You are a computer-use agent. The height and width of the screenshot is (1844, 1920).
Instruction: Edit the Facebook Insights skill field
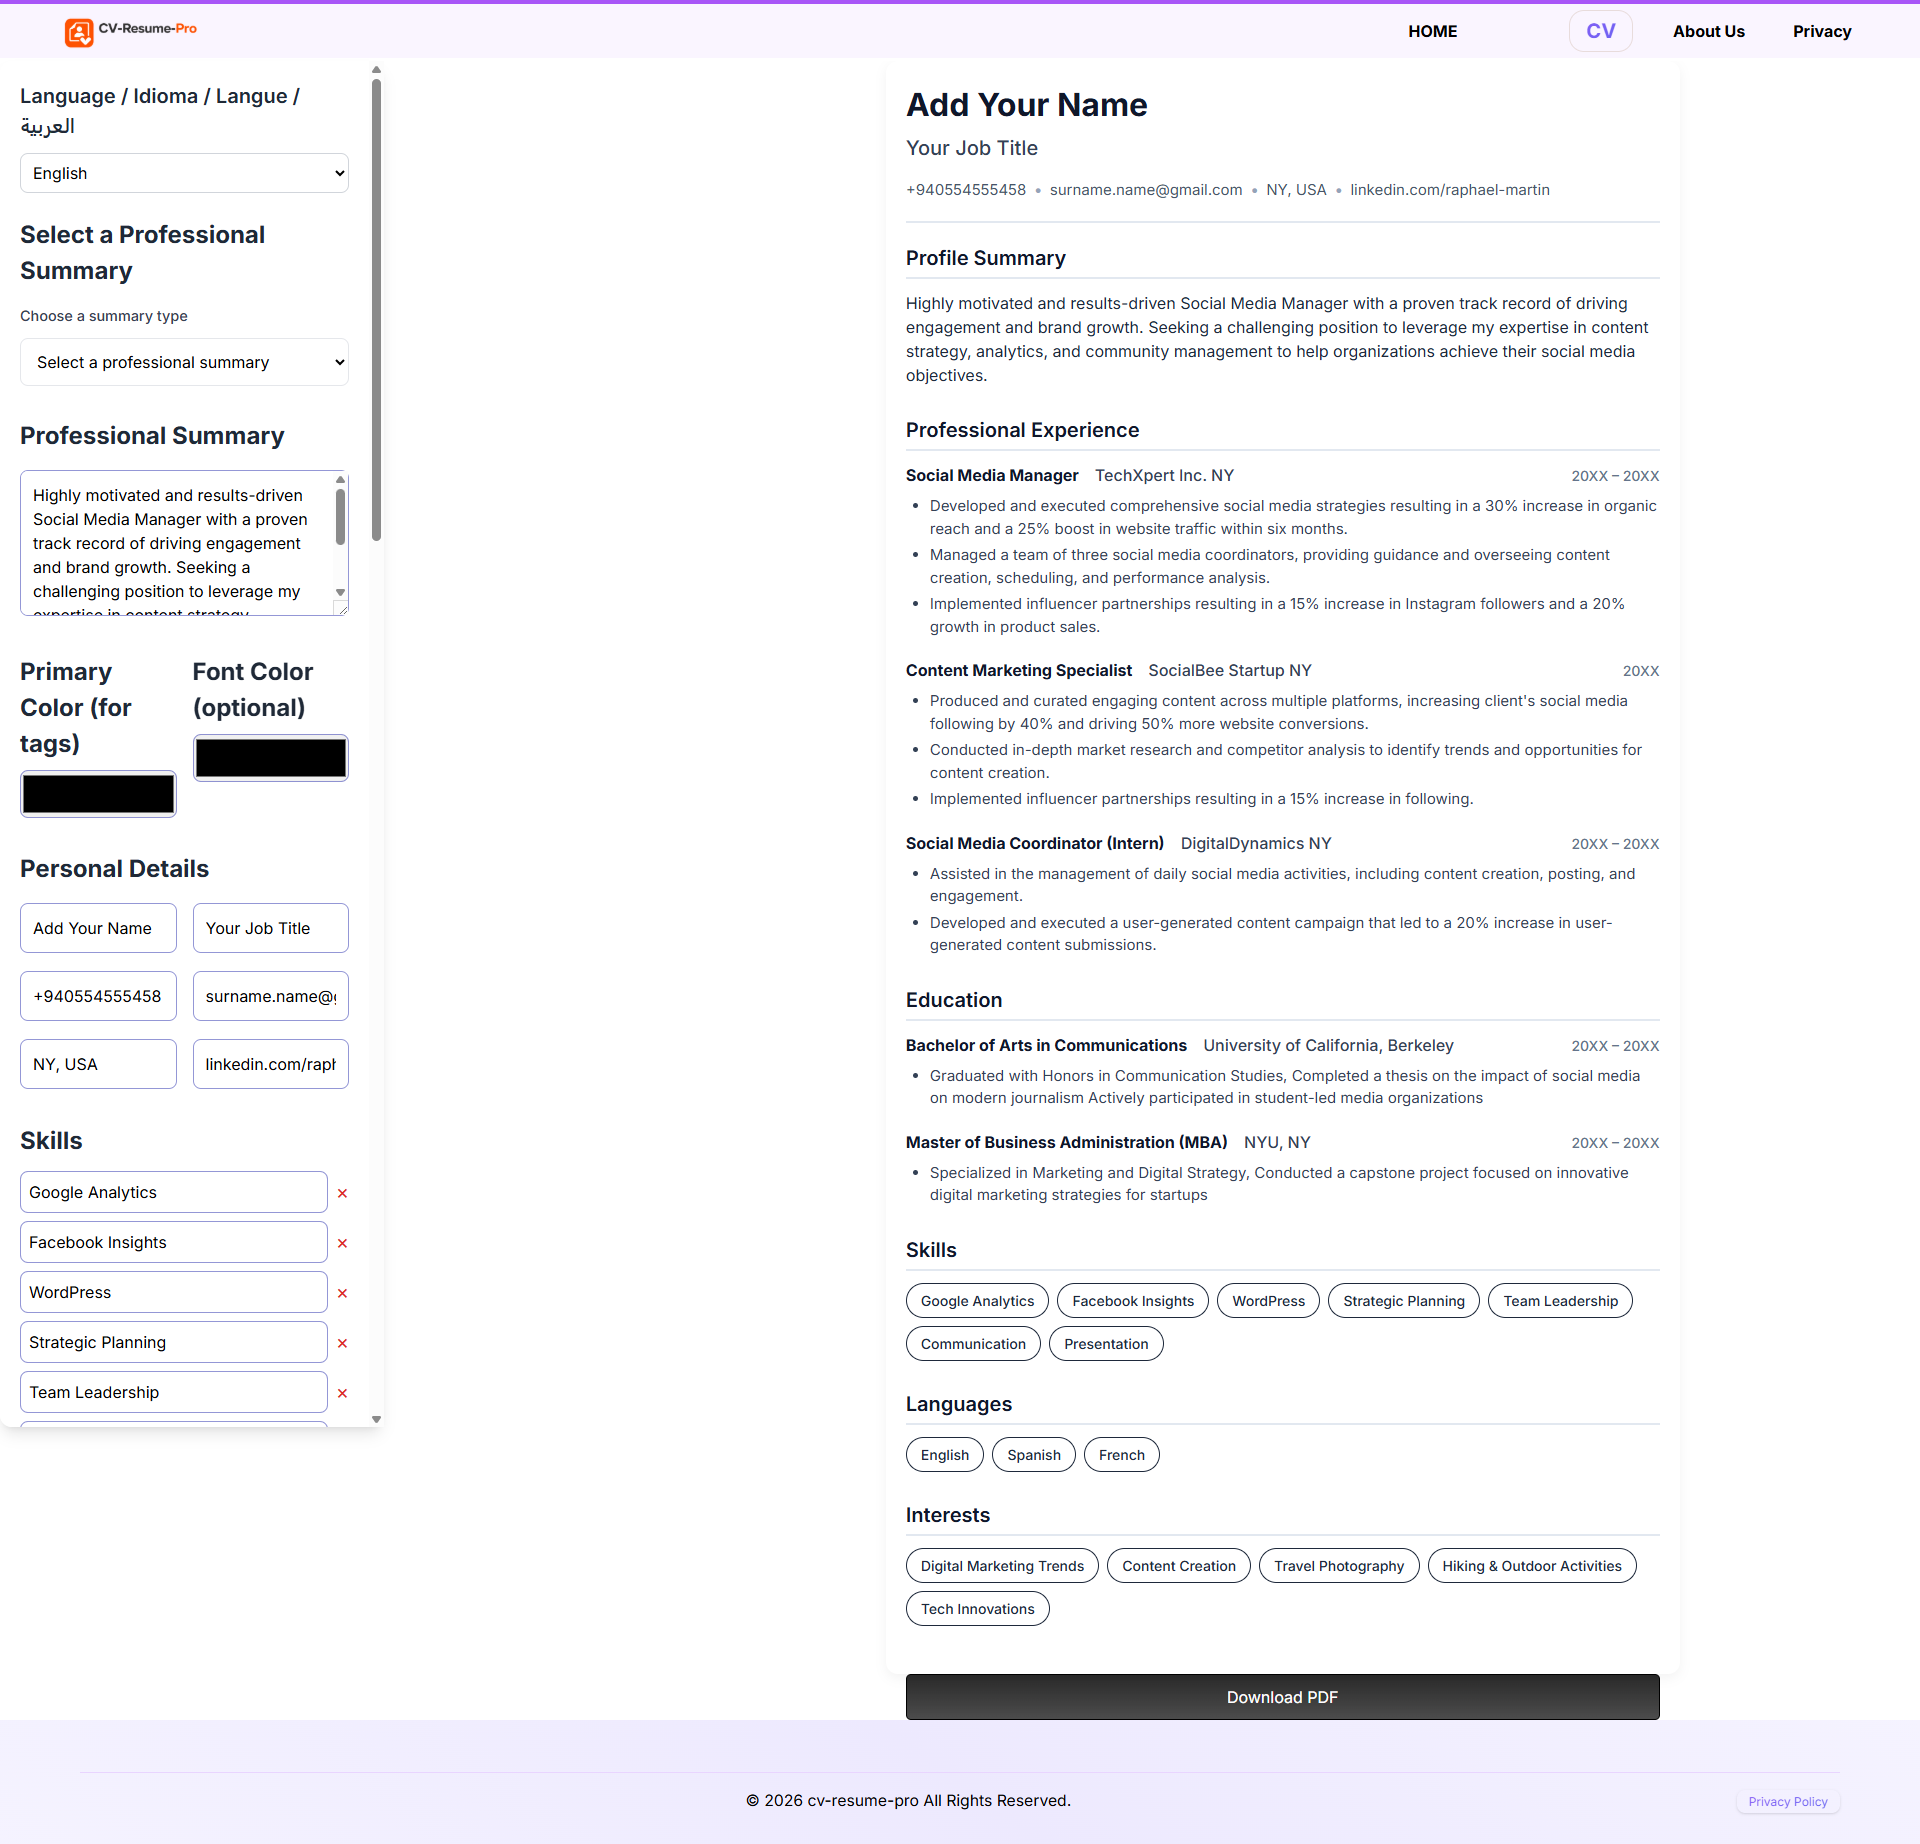tap(173, 1242)
